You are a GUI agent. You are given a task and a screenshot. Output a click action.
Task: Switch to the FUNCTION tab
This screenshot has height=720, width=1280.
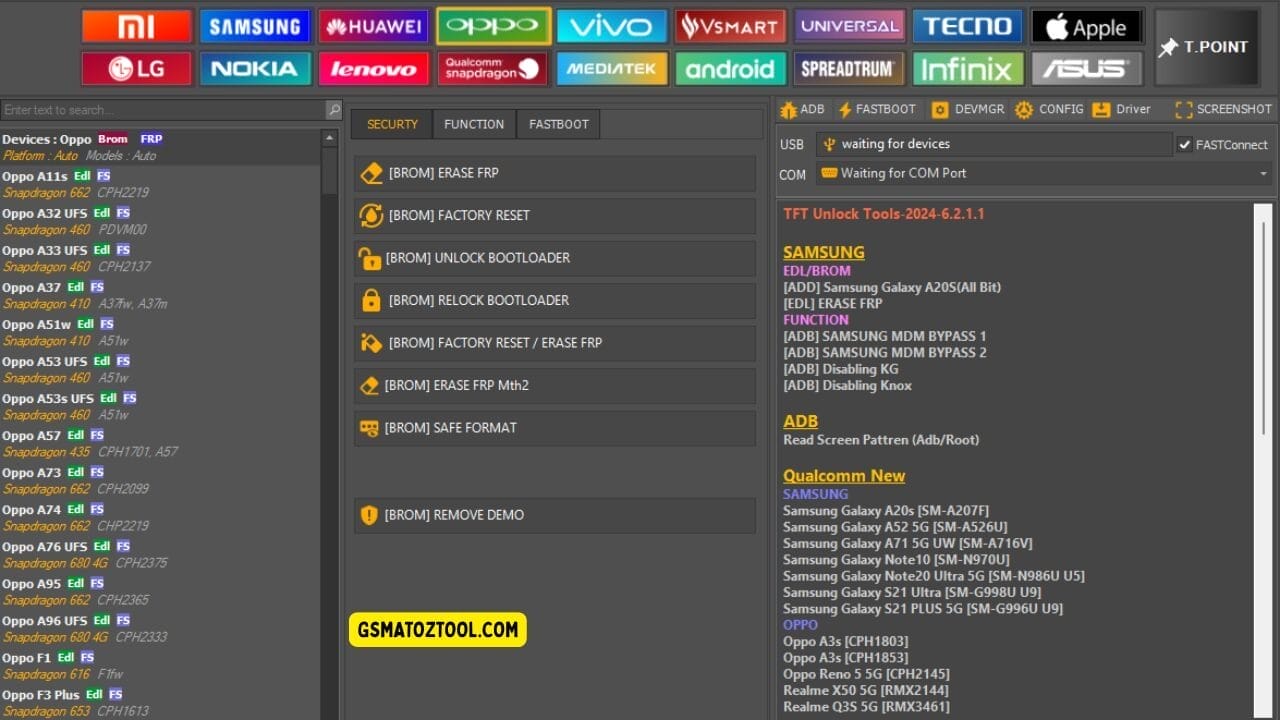pyautogui.click(x=474, y=124)
